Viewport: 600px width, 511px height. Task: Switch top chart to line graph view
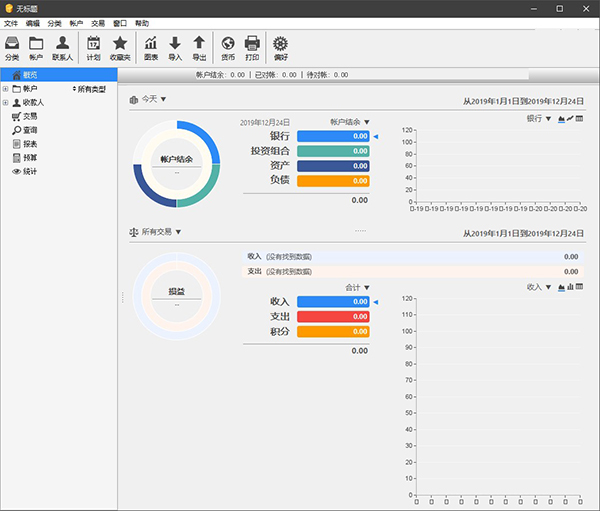tap(570, 119)
